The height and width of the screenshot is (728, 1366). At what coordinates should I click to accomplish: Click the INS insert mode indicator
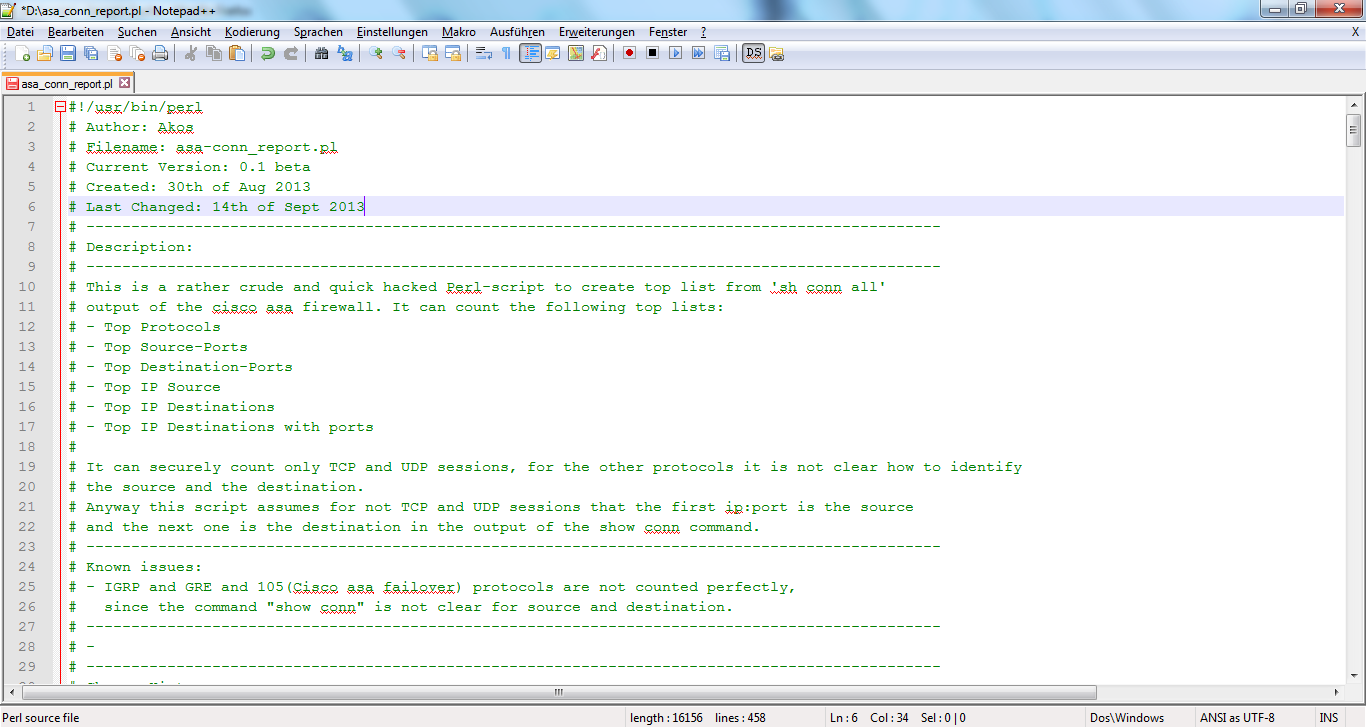[1328, 718]
